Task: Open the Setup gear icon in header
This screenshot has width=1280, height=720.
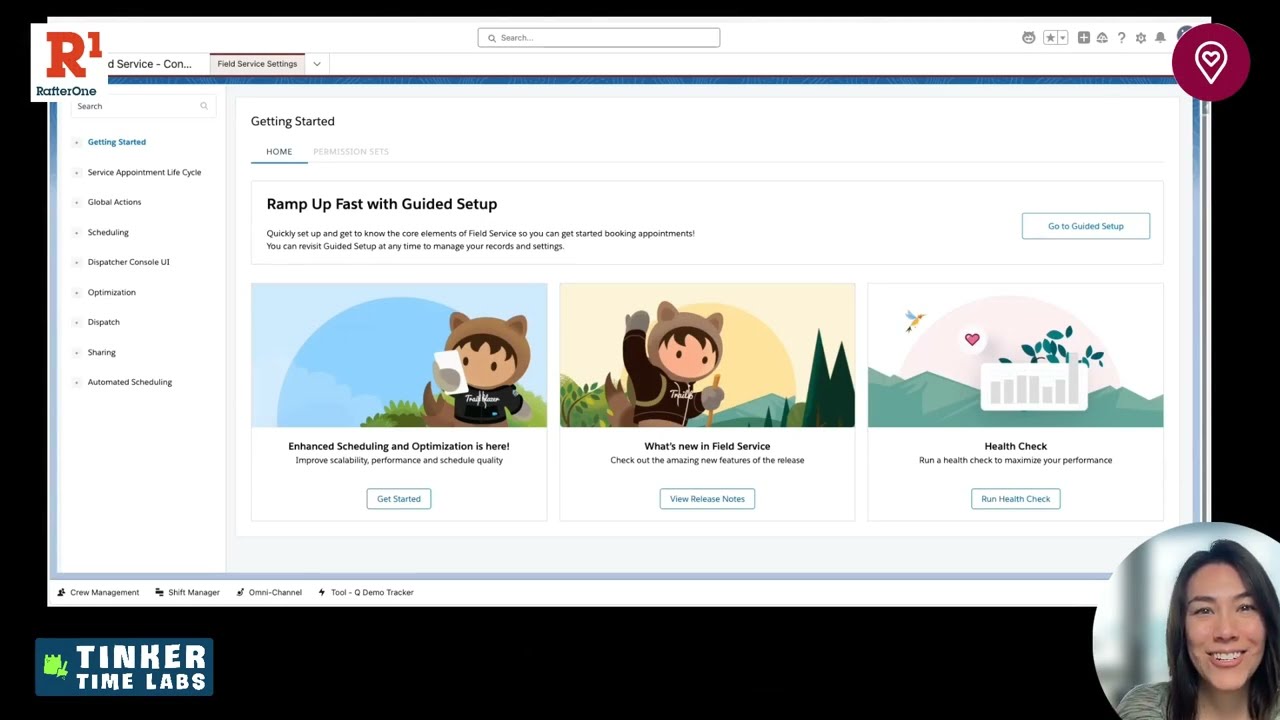Action: coord(1141,37)
